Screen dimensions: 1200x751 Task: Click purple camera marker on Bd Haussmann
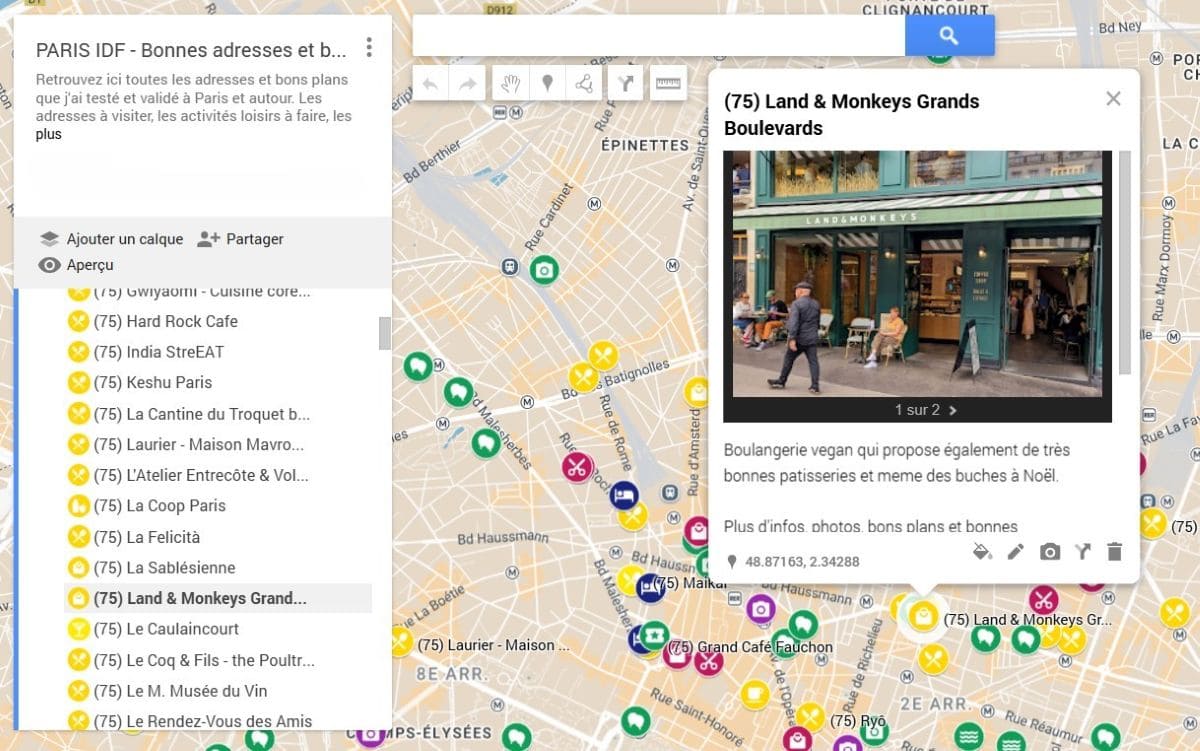[x=761, y=608]
